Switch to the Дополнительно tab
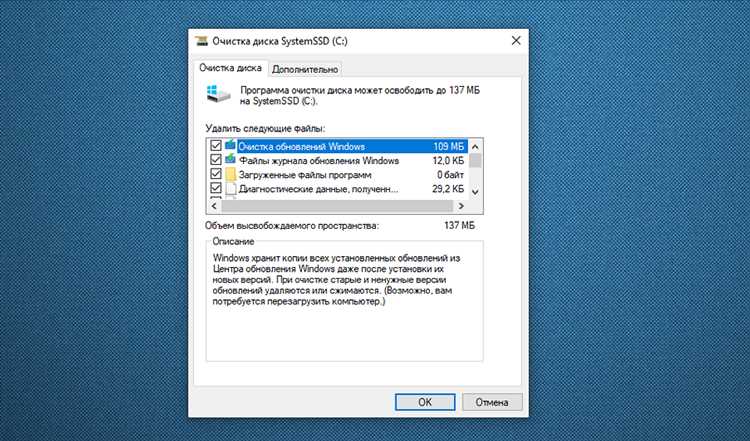The width and height of the screenshot is (750, 441). coord(305,69)
